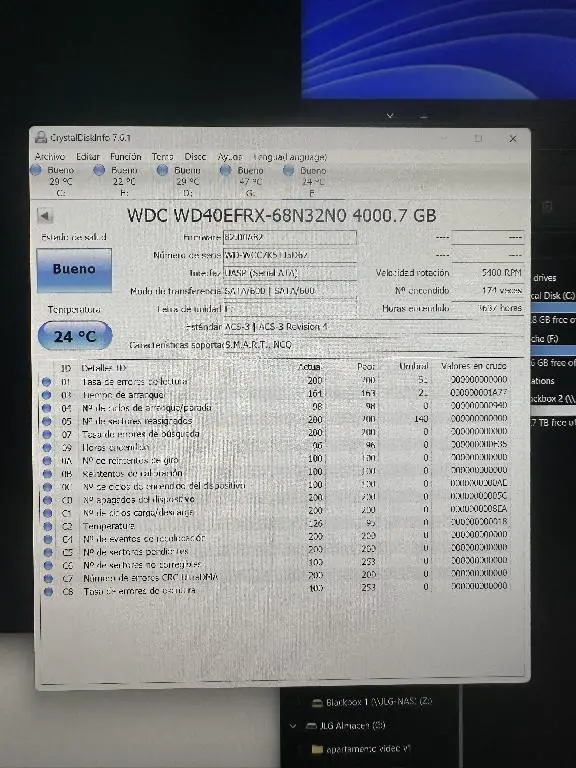Image resolution: width=576 pixels, height=768 pixels.
Task: Open the Archivo menu
Action: pyautogui.click(x=50, y=156)
